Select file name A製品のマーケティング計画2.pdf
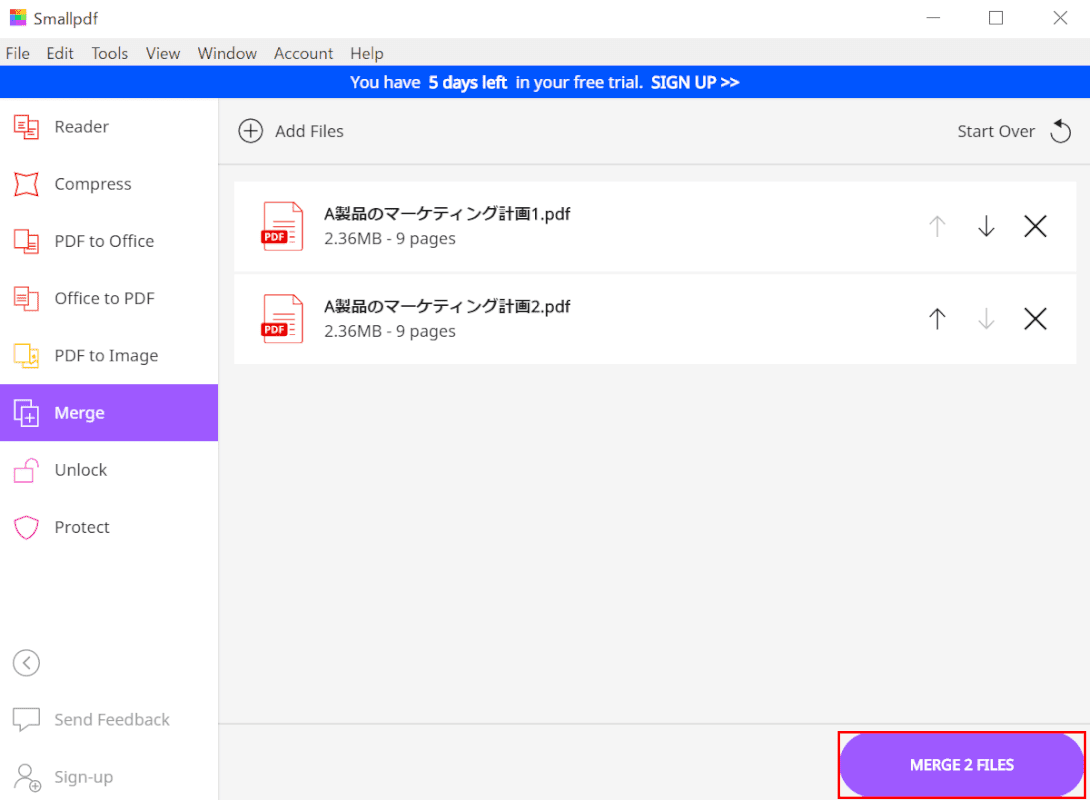This screenshot has height=800, width=1090. pyautogui.click(x=447, y=307)
